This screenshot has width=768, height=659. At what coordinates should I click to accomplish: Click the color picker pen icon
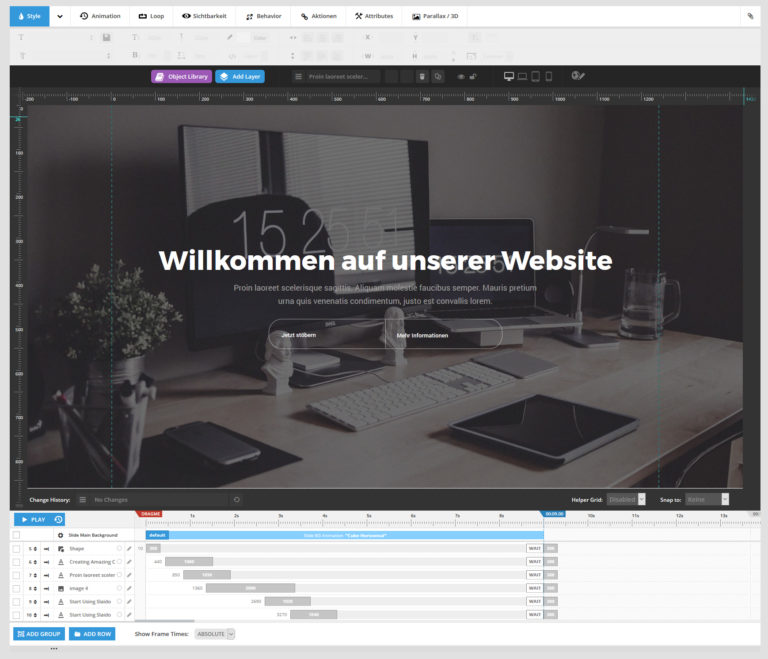(229, 37)
